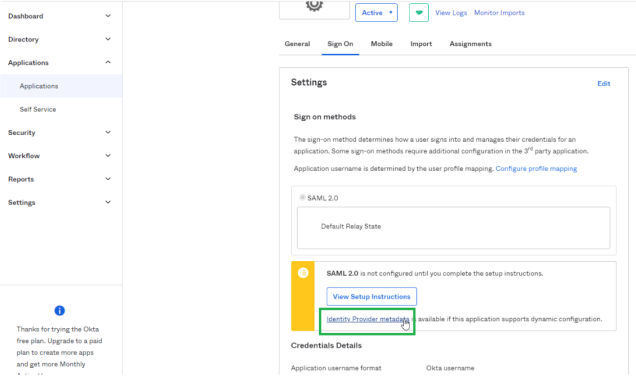The image size is (636, 382).
Task: Select Self Service in the sidebar
Action: click(x=38, y=109)
